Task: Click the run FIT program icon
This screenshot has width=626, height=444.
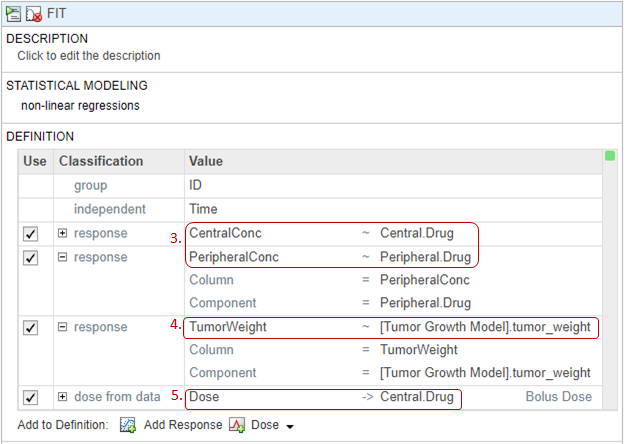Action: click(x=13, y=12)
